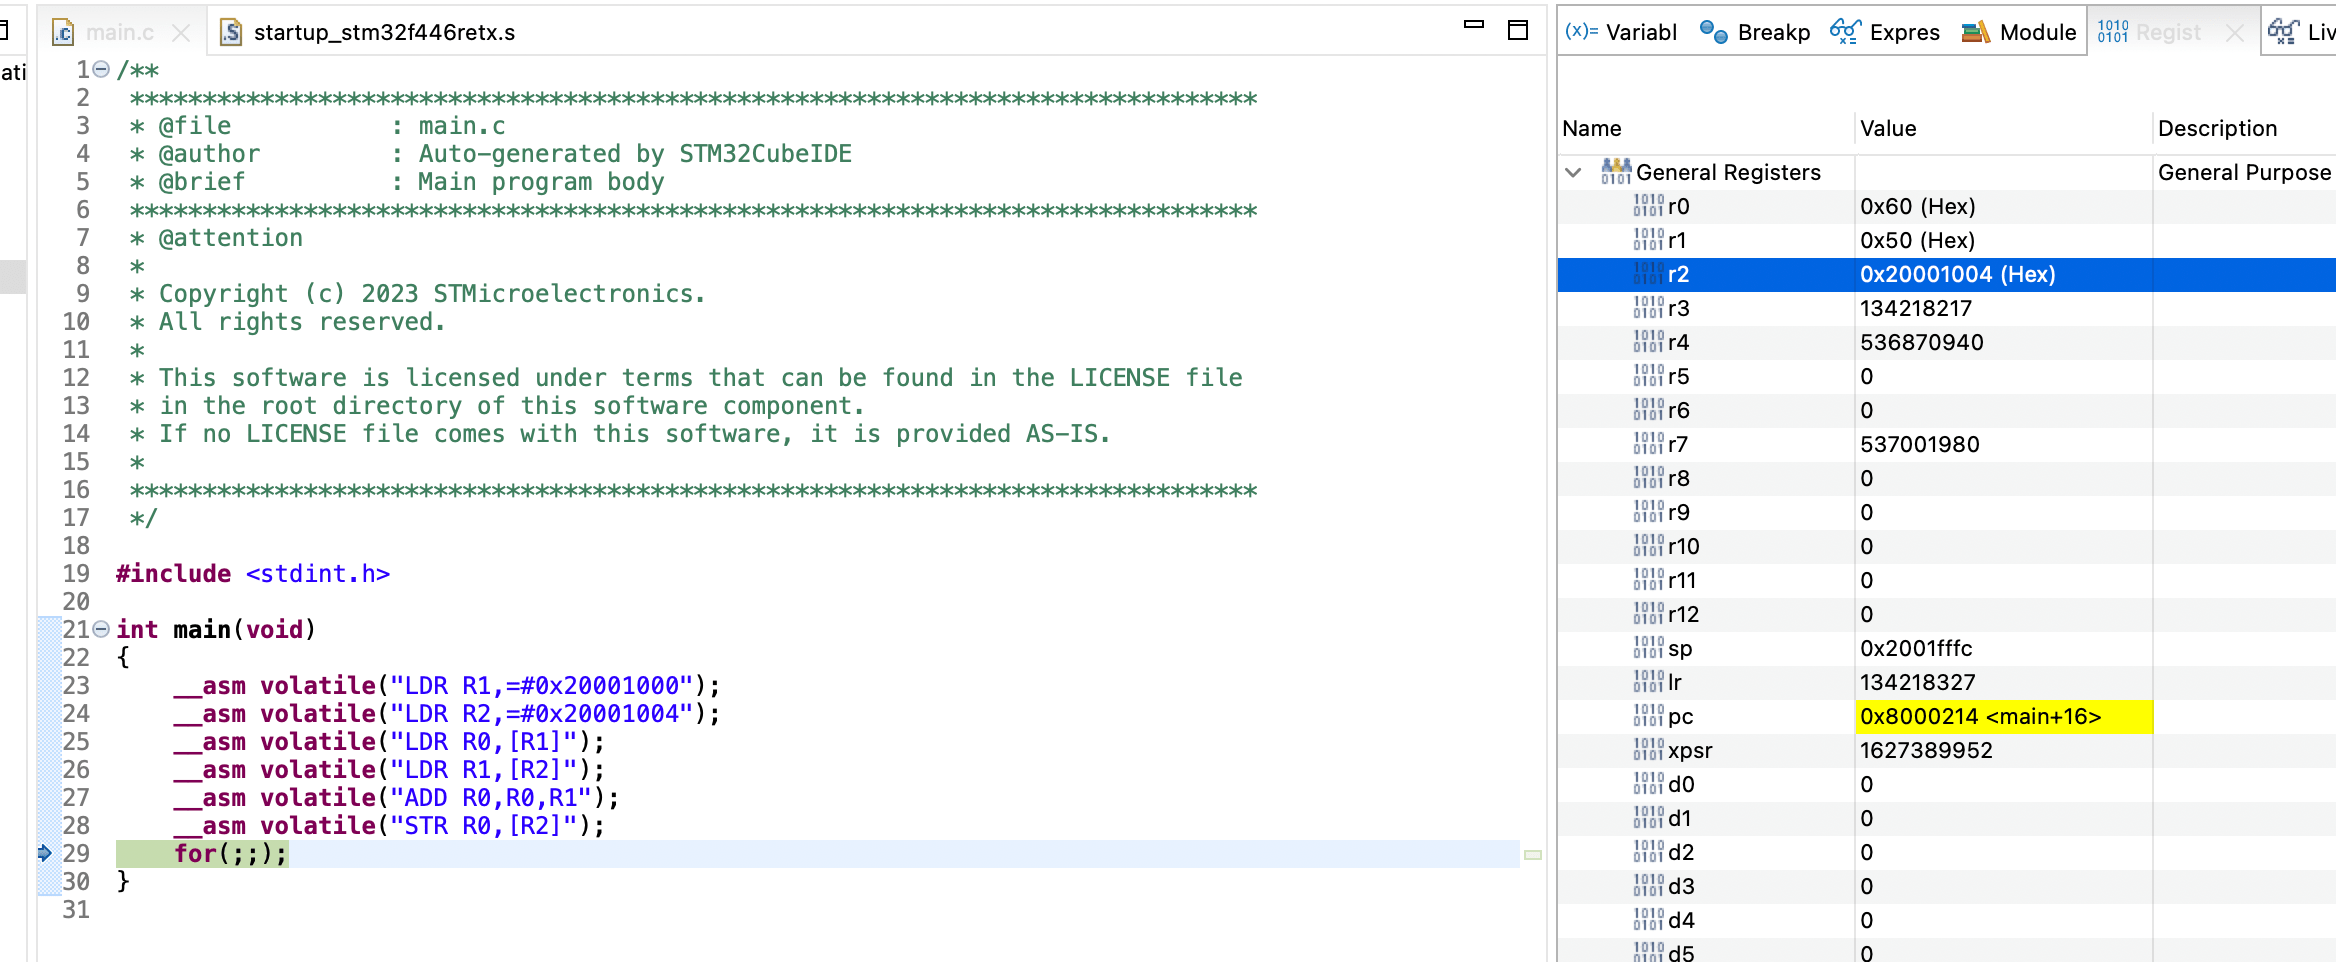Close the main.c editor tab

(181, 33)
